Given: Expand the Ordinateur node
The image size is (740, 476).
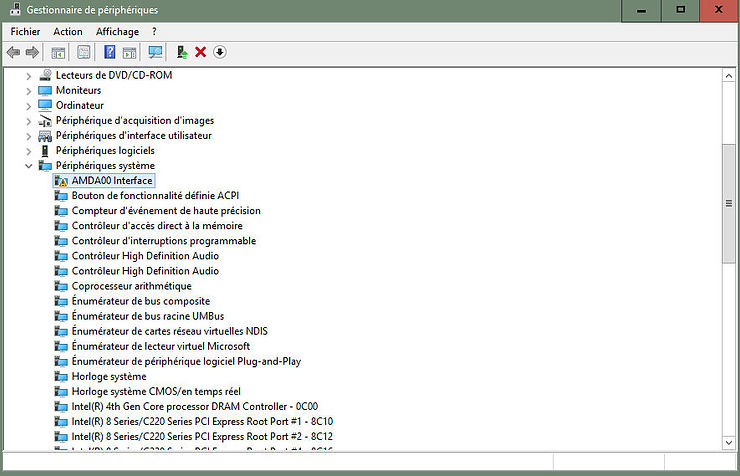Looking at the screenshot, I should point(29,106).
